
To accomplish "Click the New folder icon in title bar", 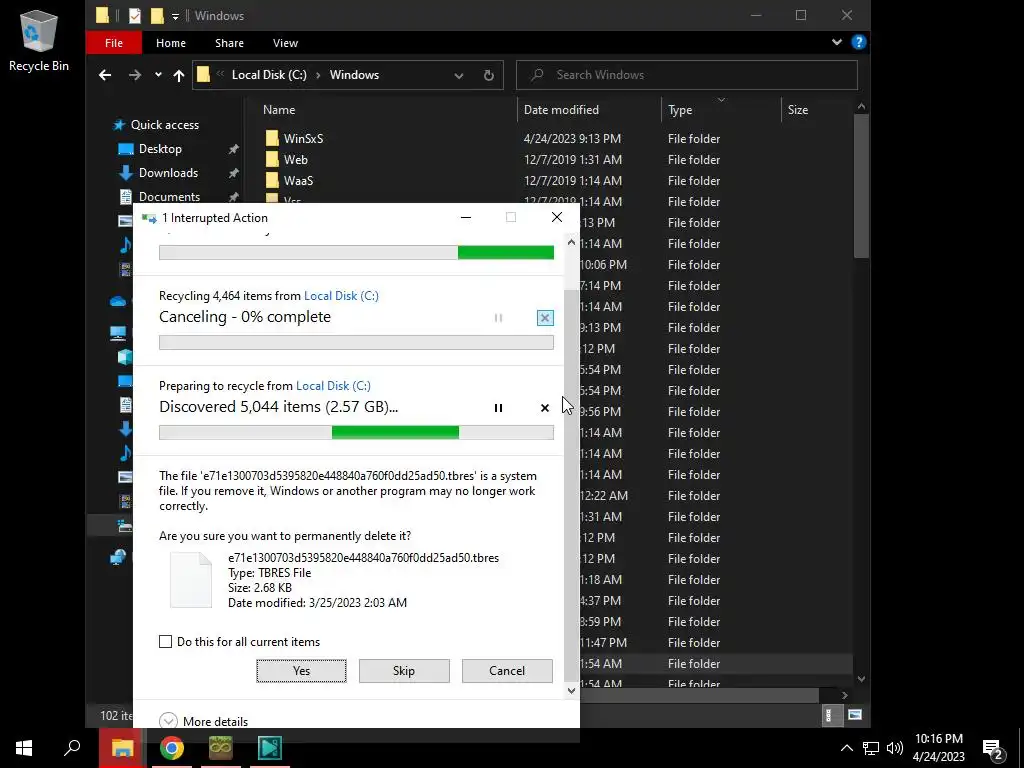I will click(x=157, y=16).
